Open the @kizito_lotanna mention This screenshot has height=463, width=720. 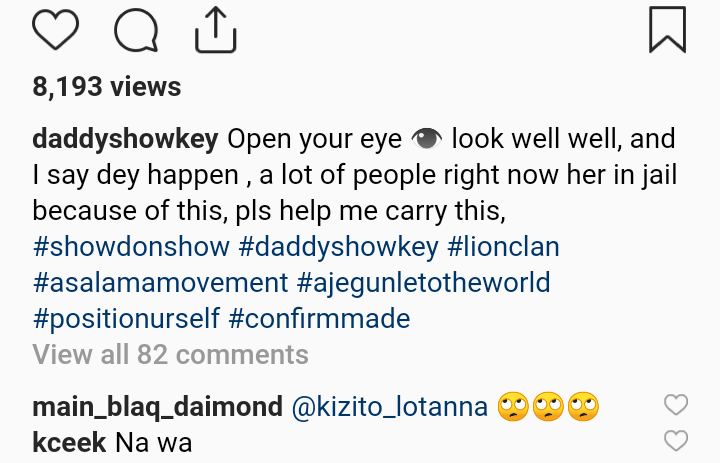coord(390,407)
